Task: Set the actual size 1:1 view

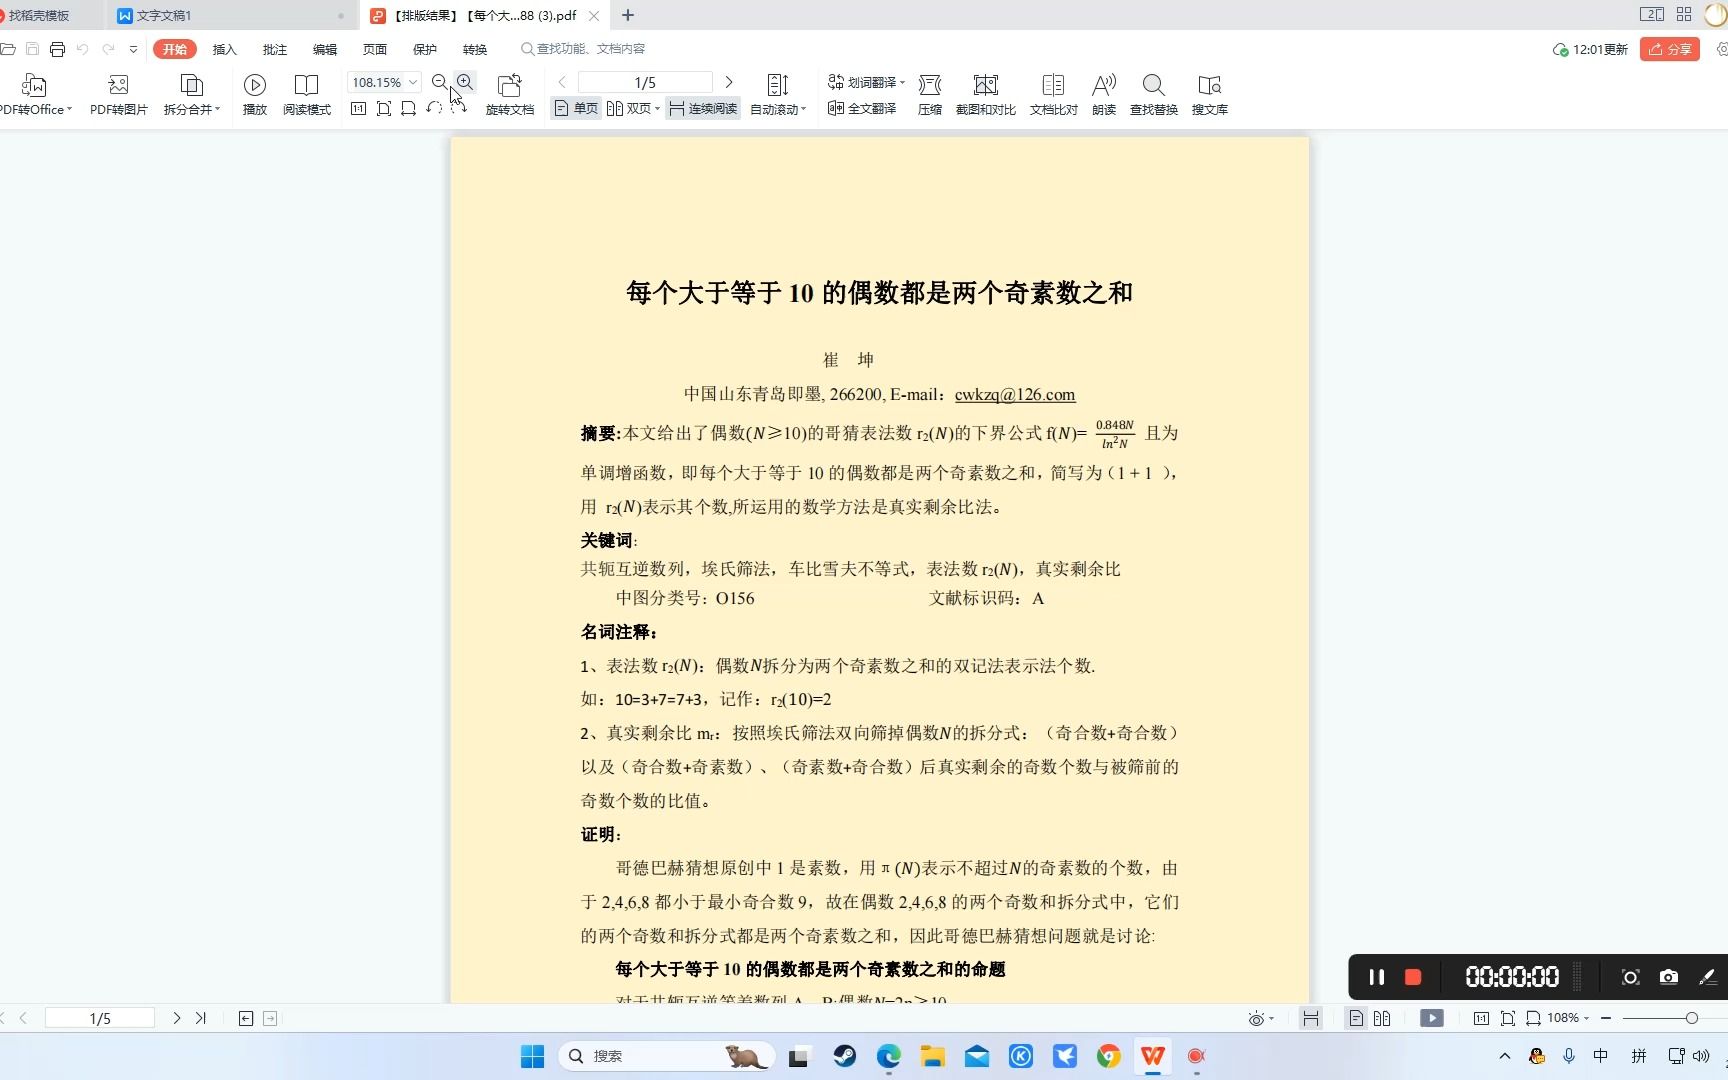Action: (x=359, y=108)
